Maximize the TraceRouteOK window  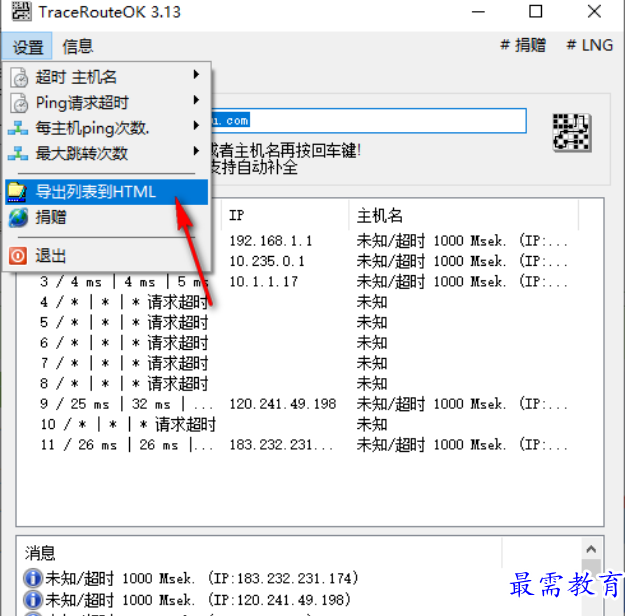click(535, 12)
